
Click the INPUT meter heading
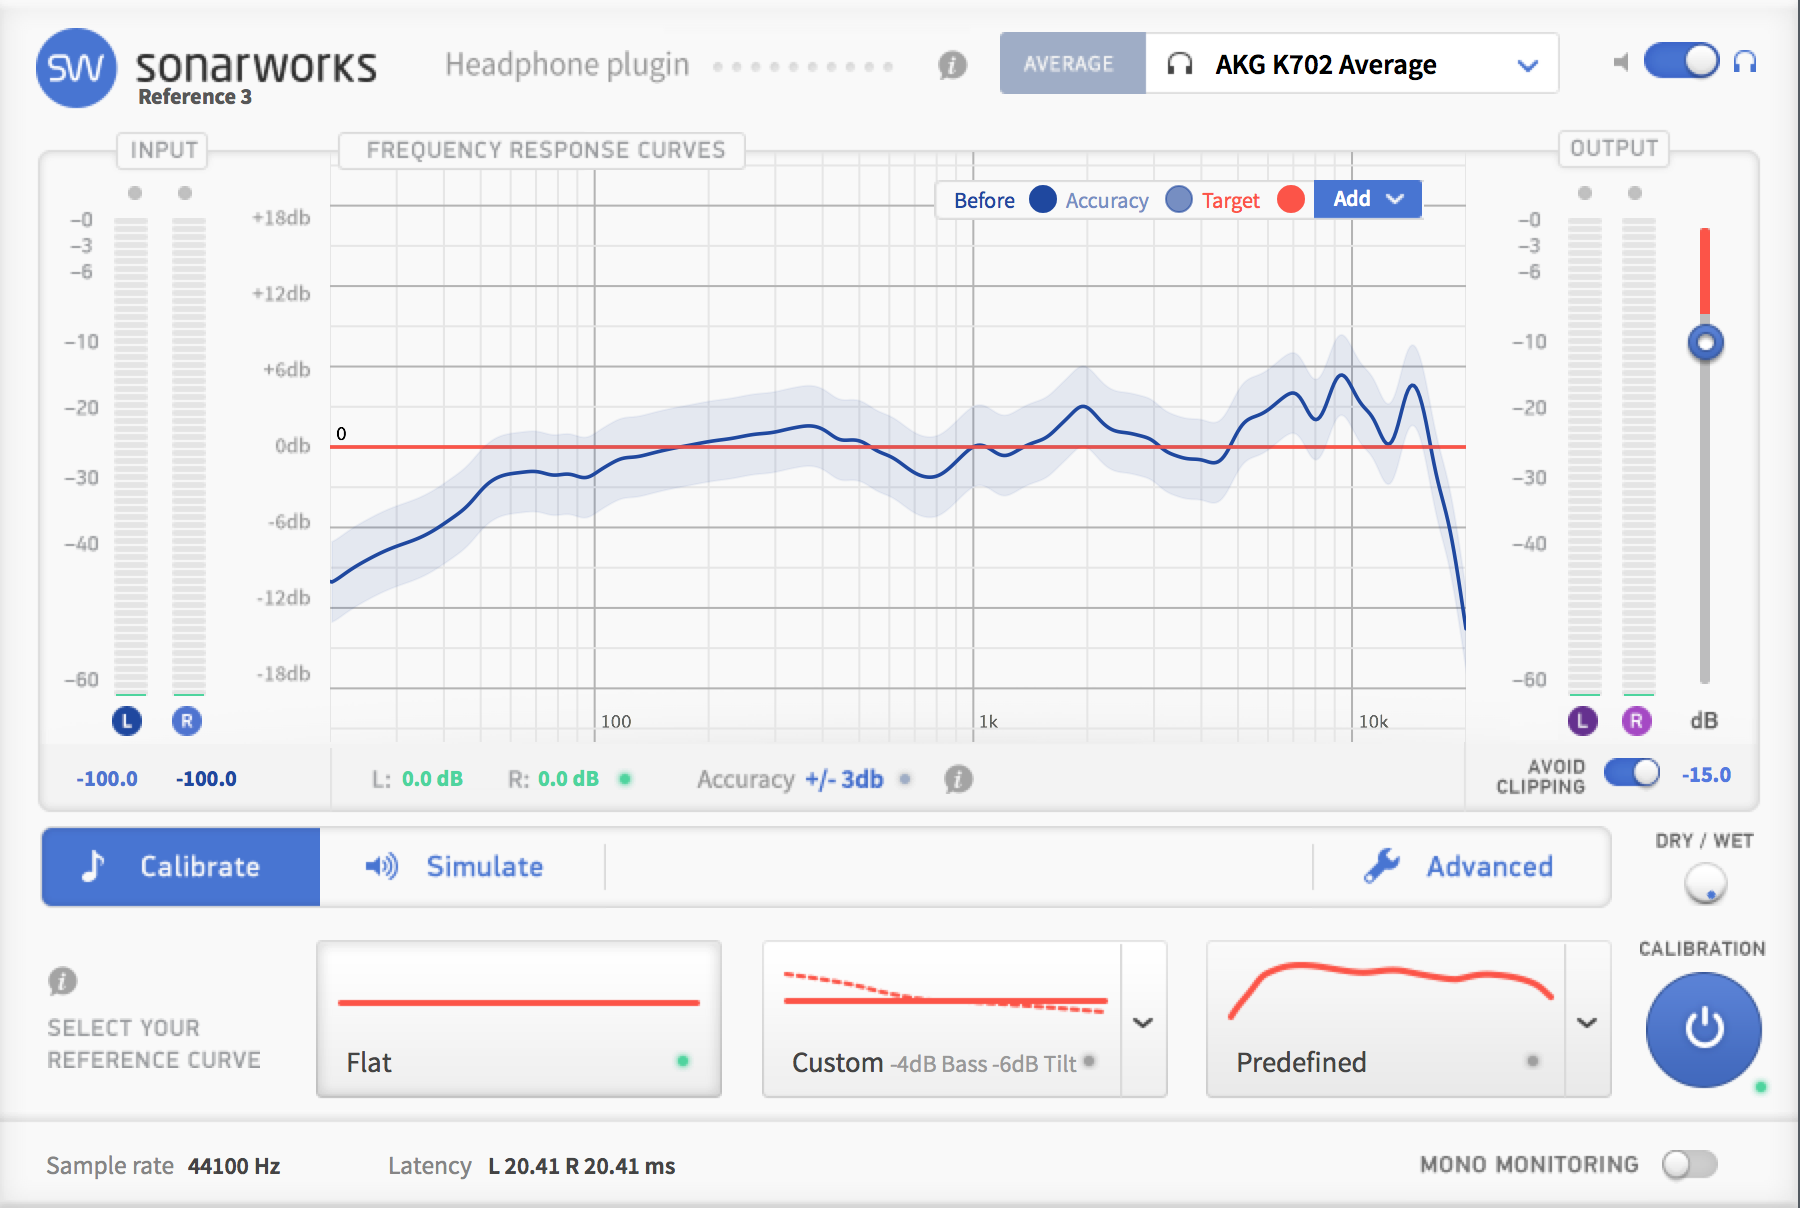tap(164, 150)
